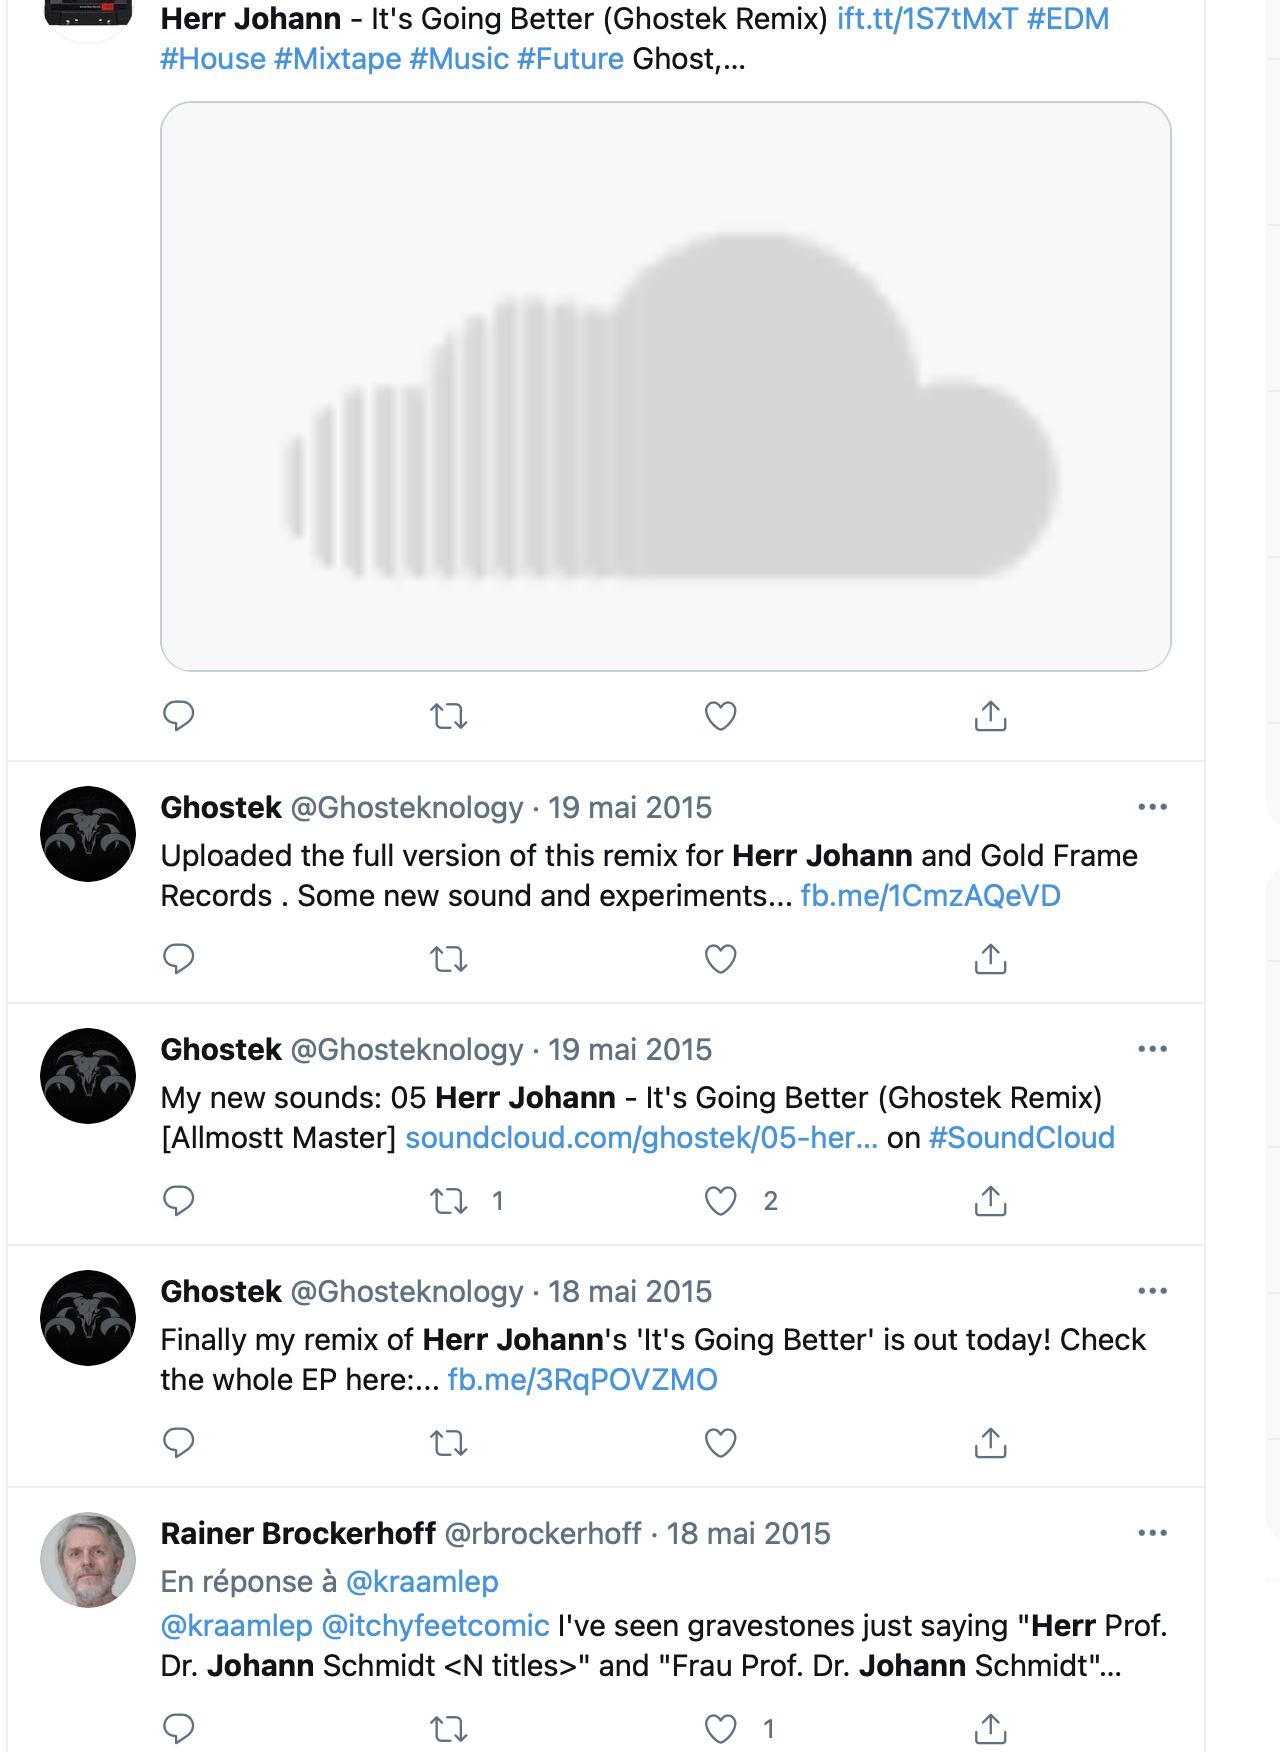
Task: Open the #EDM hashtag
Action: (x=1068, y=19)
